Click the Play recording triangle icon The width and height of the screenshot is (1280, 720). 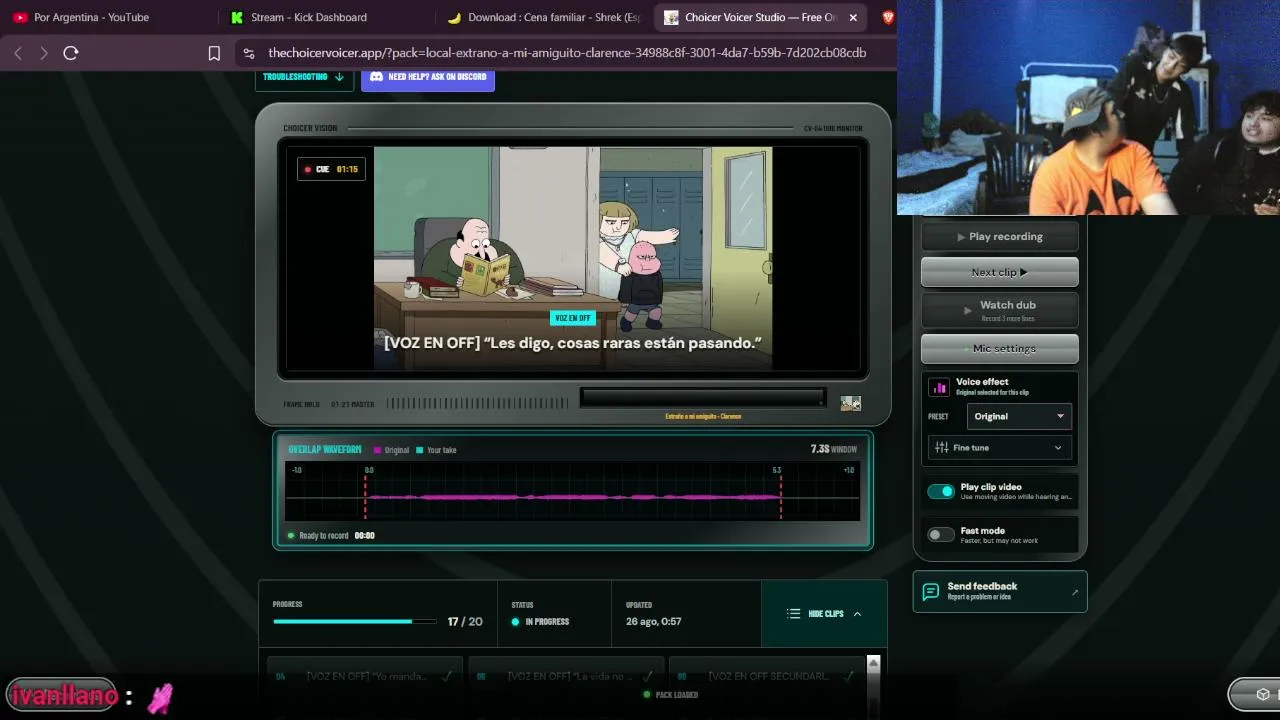click(x=961, y=237)
